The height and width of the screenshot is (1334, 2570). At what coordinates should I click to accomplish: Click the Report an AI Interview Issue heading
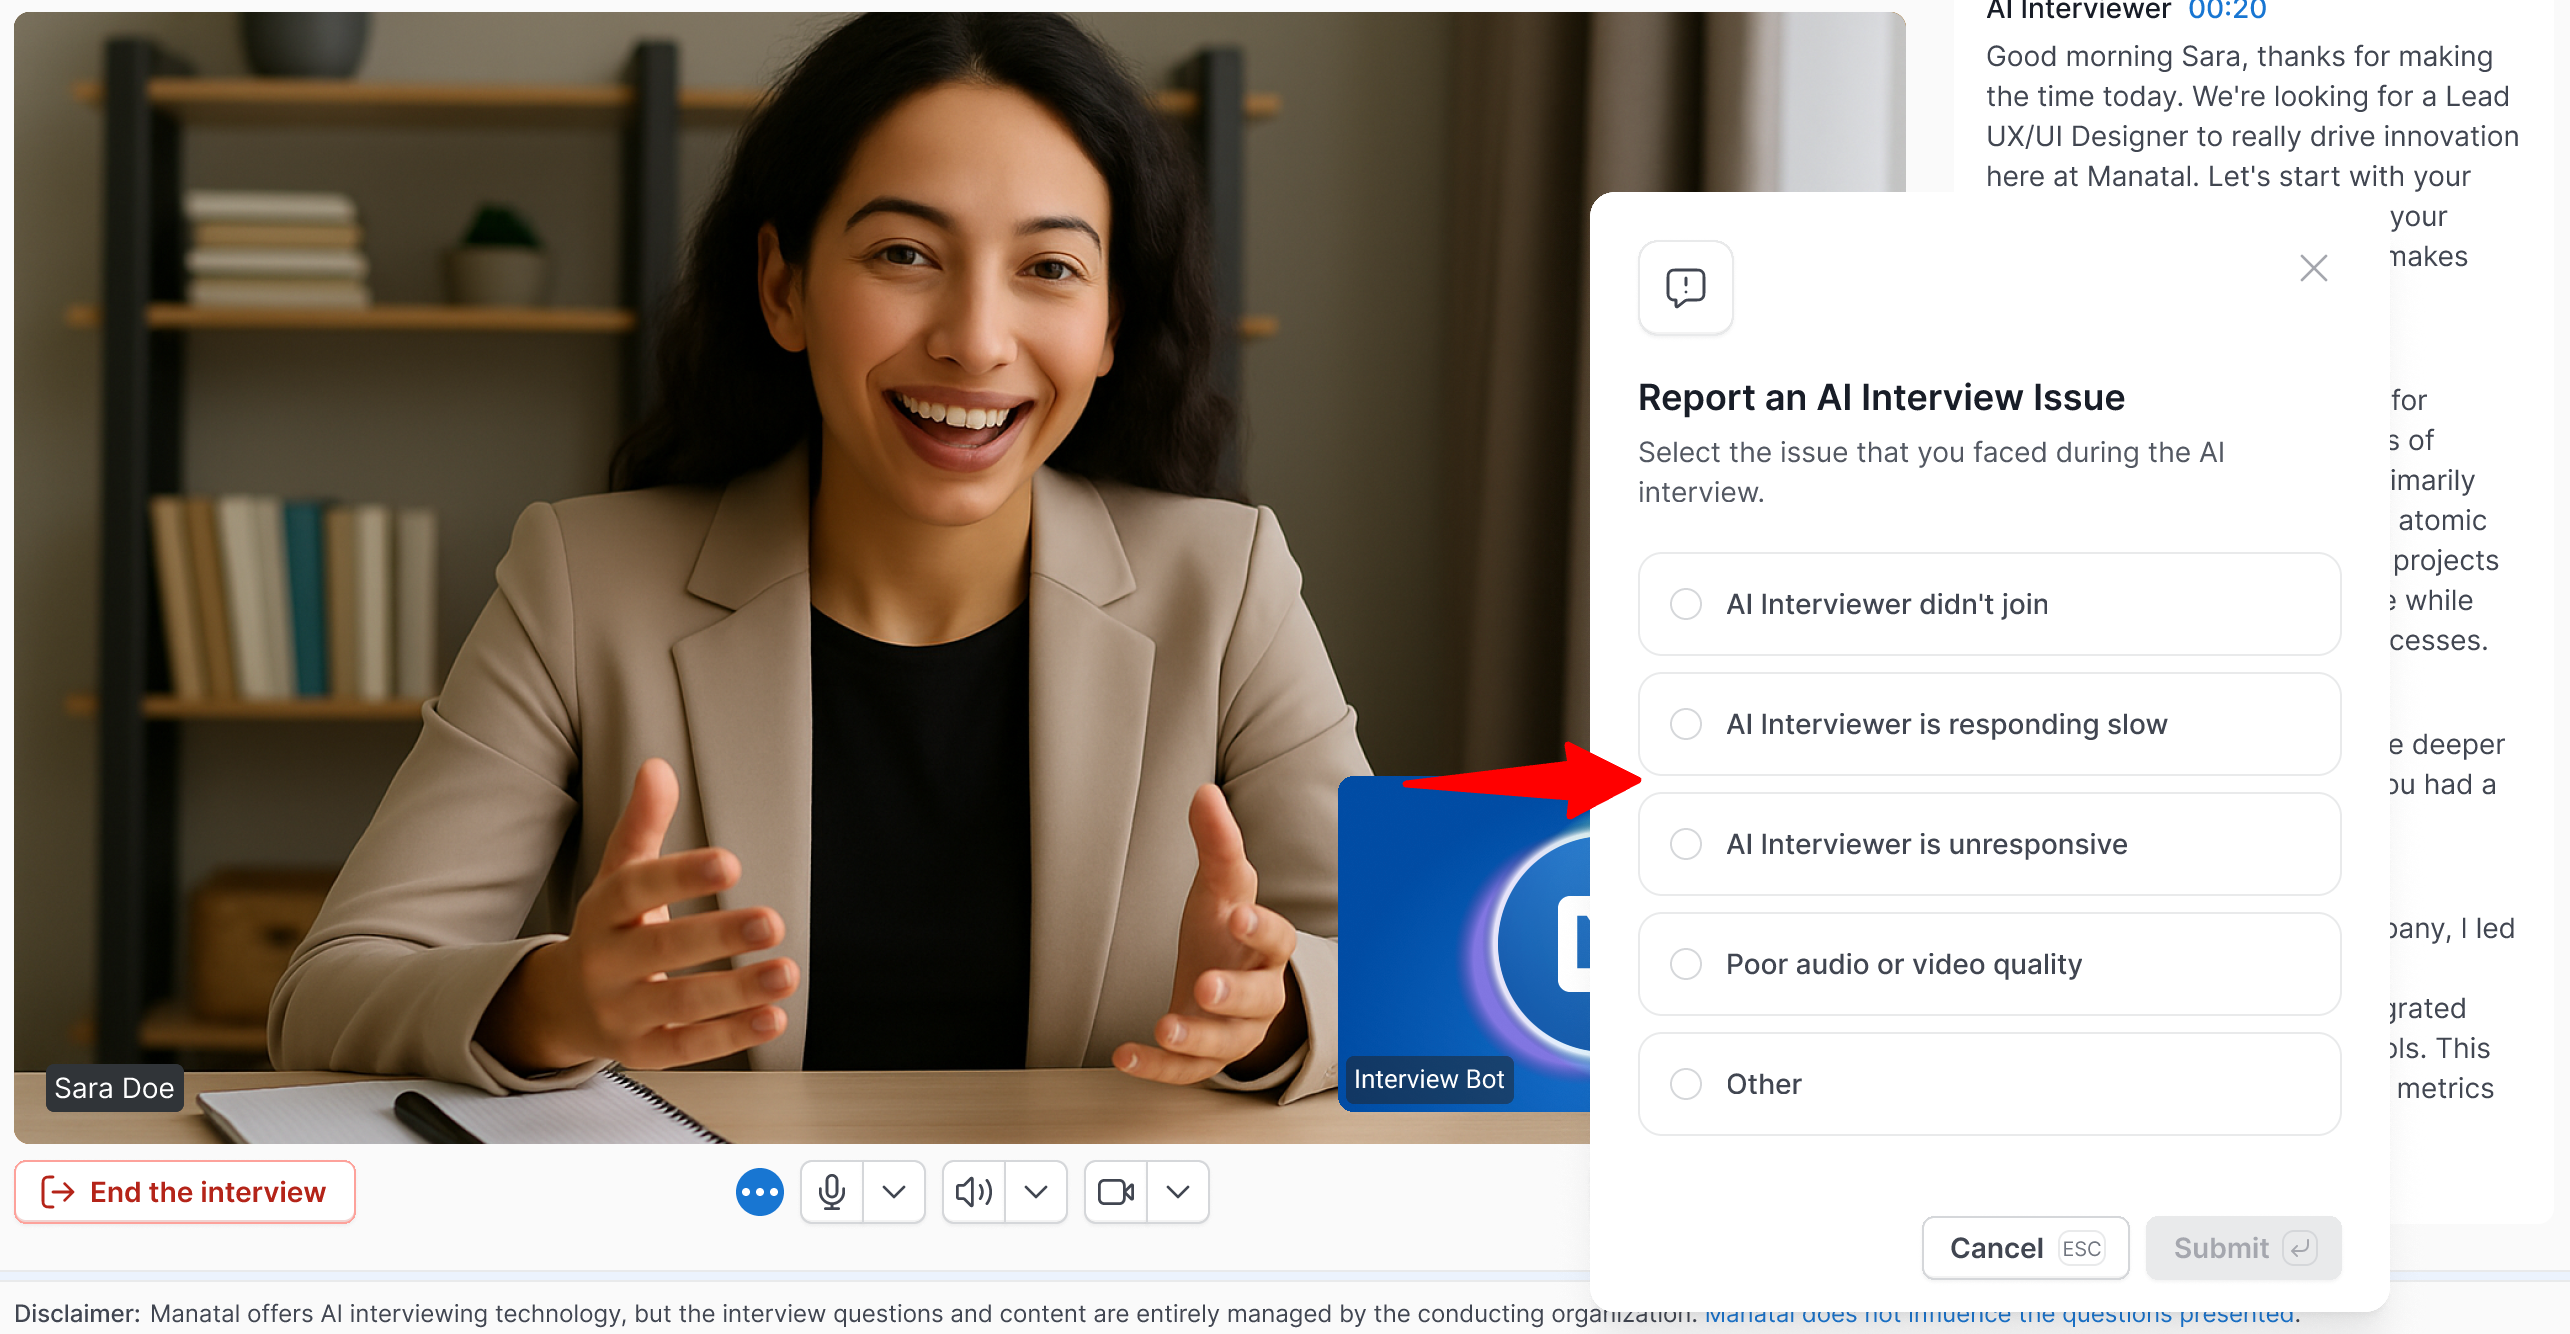pyautogui.click(x=1881, y=397)
